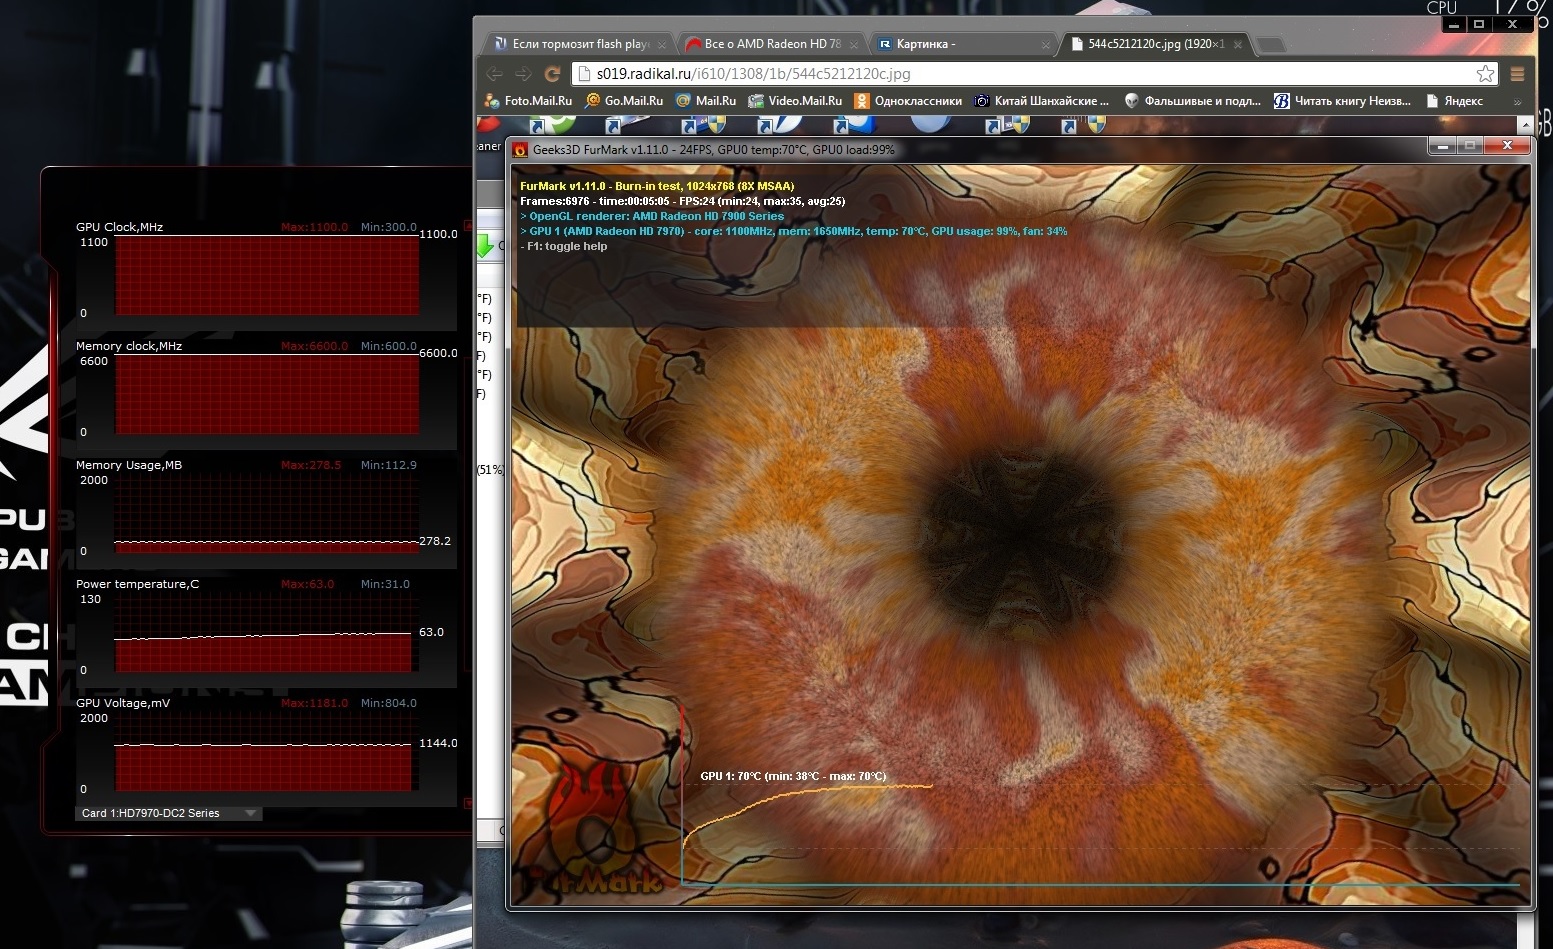Viewport: 1553px width, 949px height.
Task: Open the 'Card 1:HD7970-DC2 Series' dropdown
Action: 169,814
